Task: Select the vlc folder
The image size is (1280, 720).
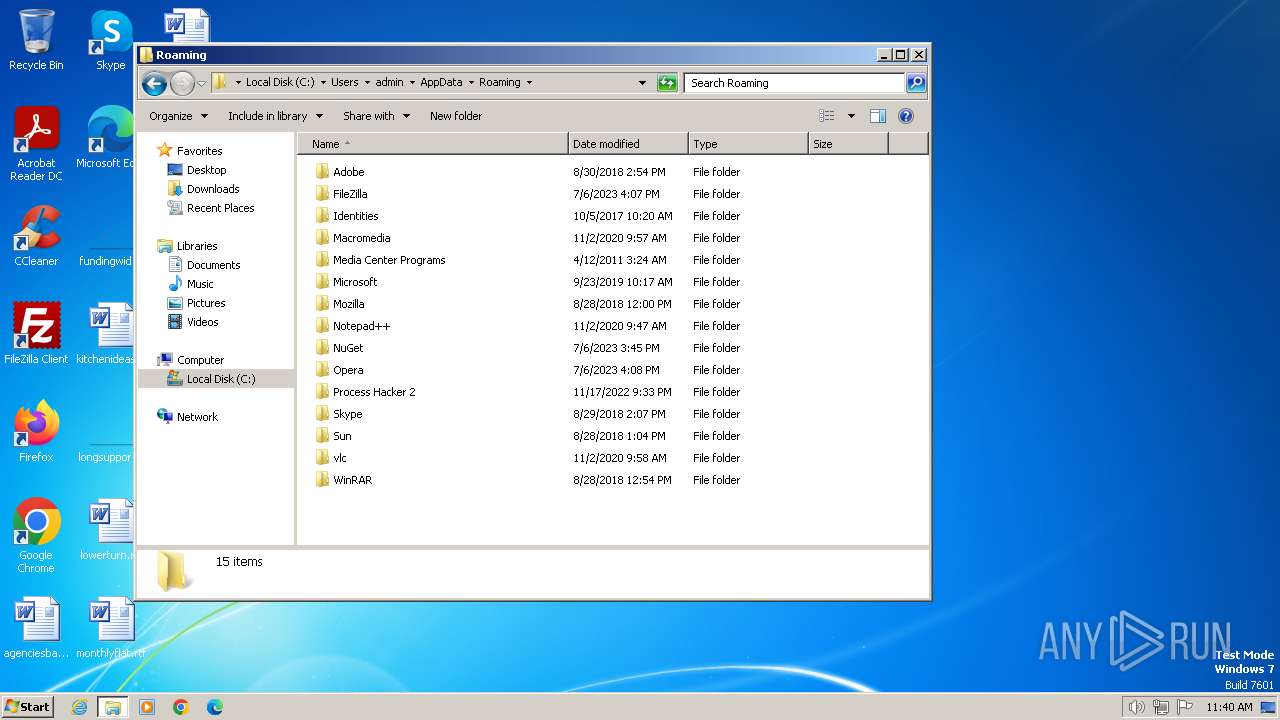Action: tap(340, 458)
